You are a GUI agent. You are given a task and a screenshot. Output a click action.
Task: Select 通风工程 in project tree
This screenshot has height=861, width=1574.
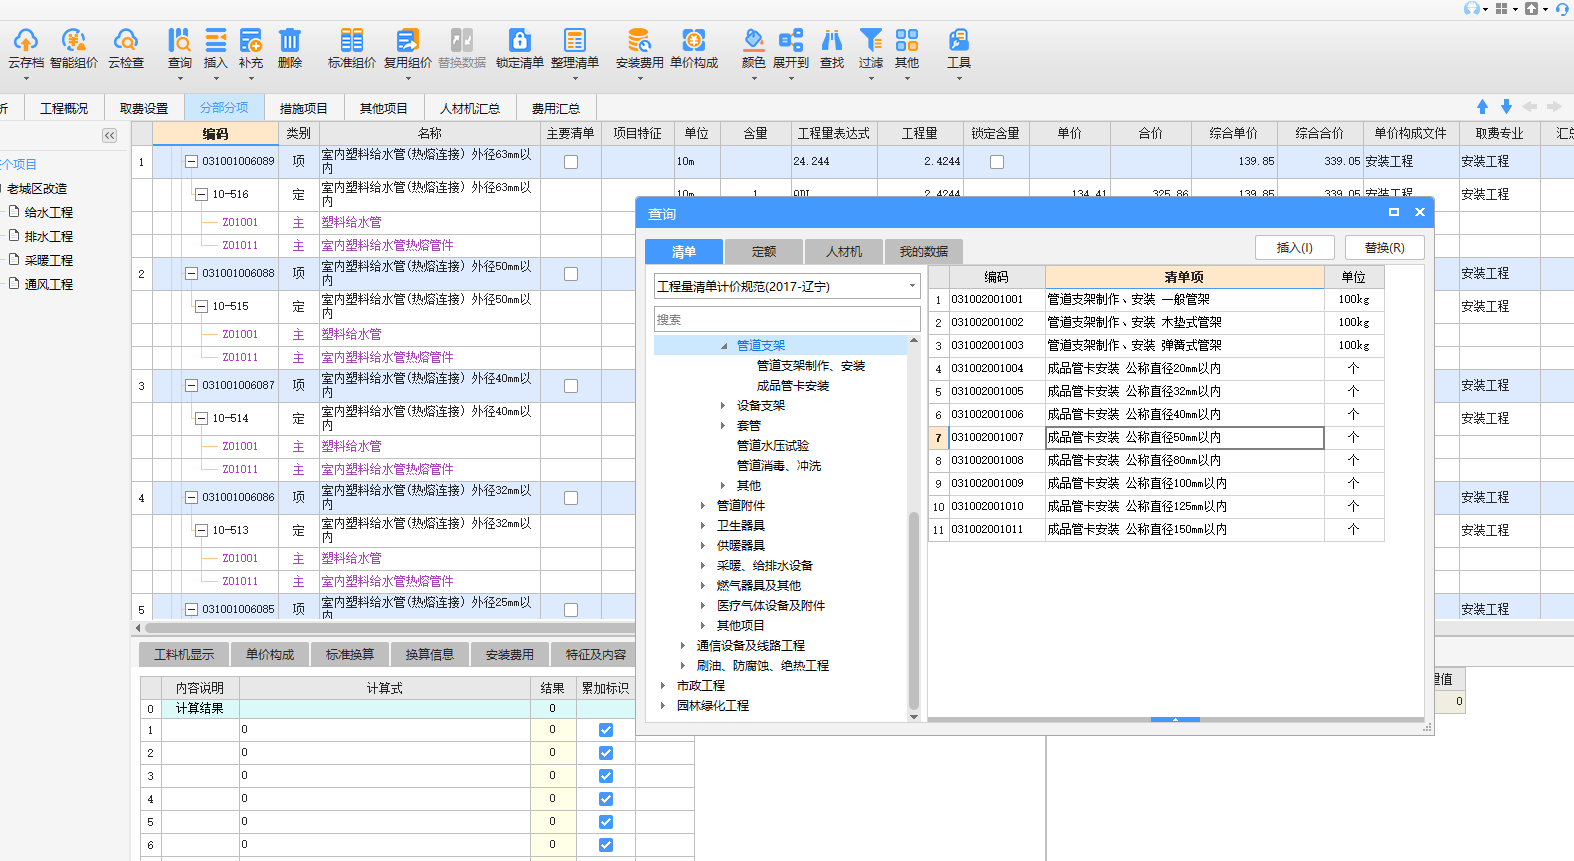point(49,285)
